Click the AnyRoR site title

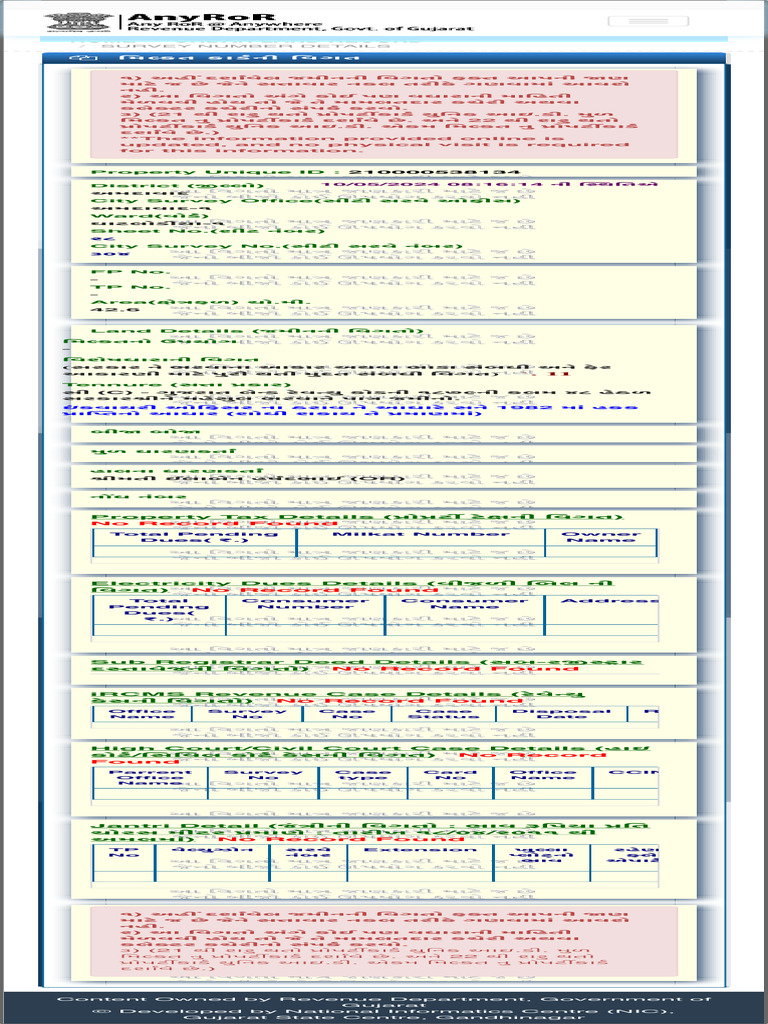click(202, 17)
